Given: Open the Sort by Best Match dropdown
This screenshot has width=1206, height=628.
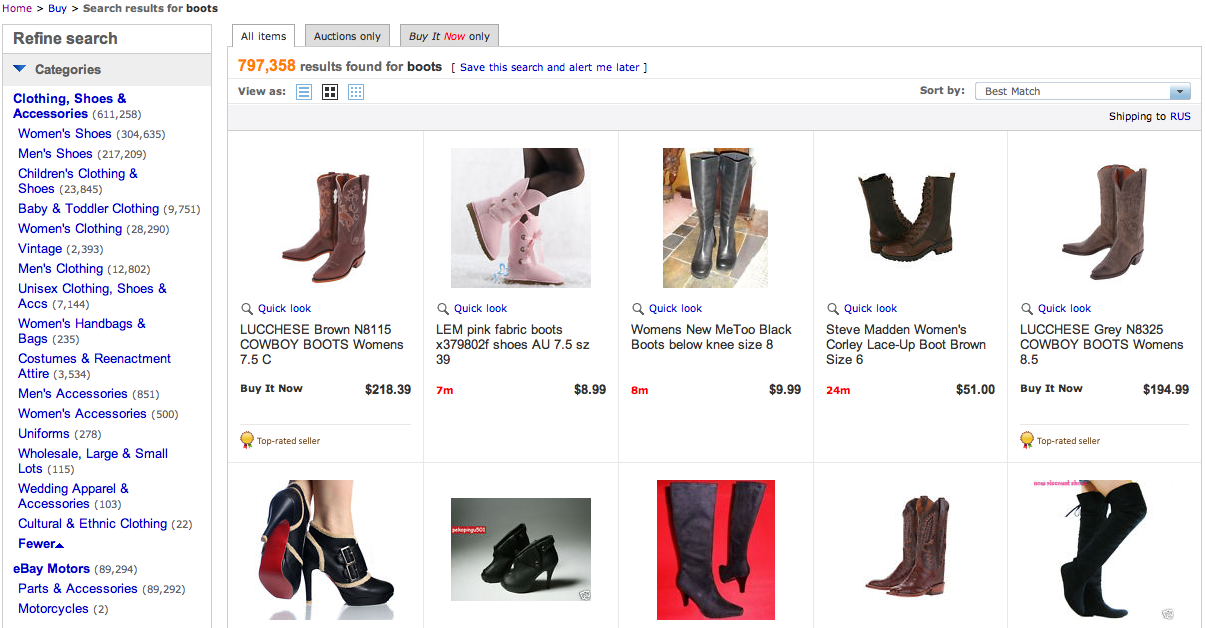Looking at the screenshot, I should point(1083,91).
